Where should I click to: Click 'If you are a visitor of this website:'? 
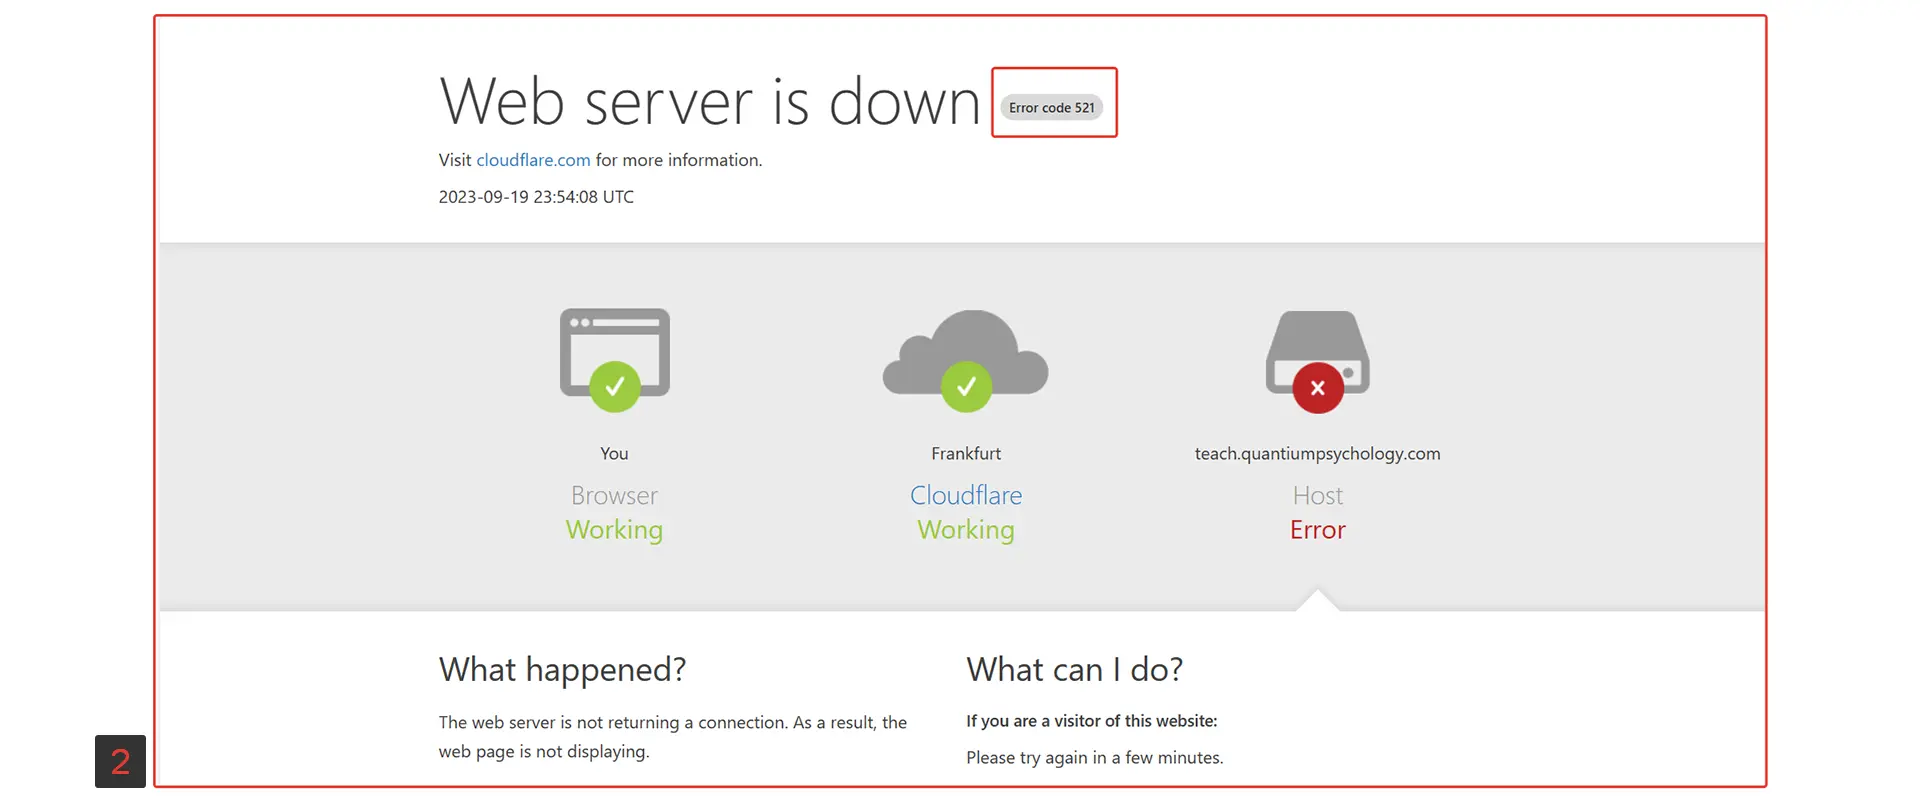(1091, 721)
